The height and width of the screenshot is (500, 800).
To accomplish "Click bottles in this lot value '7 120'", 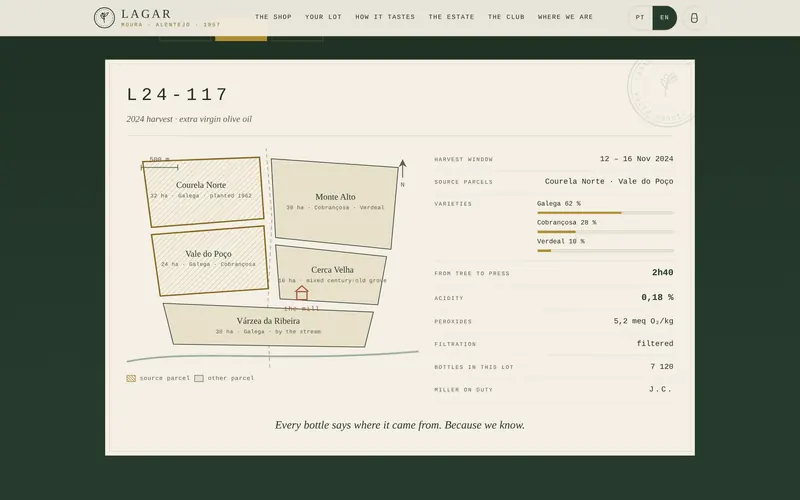I will click(662, 367).
